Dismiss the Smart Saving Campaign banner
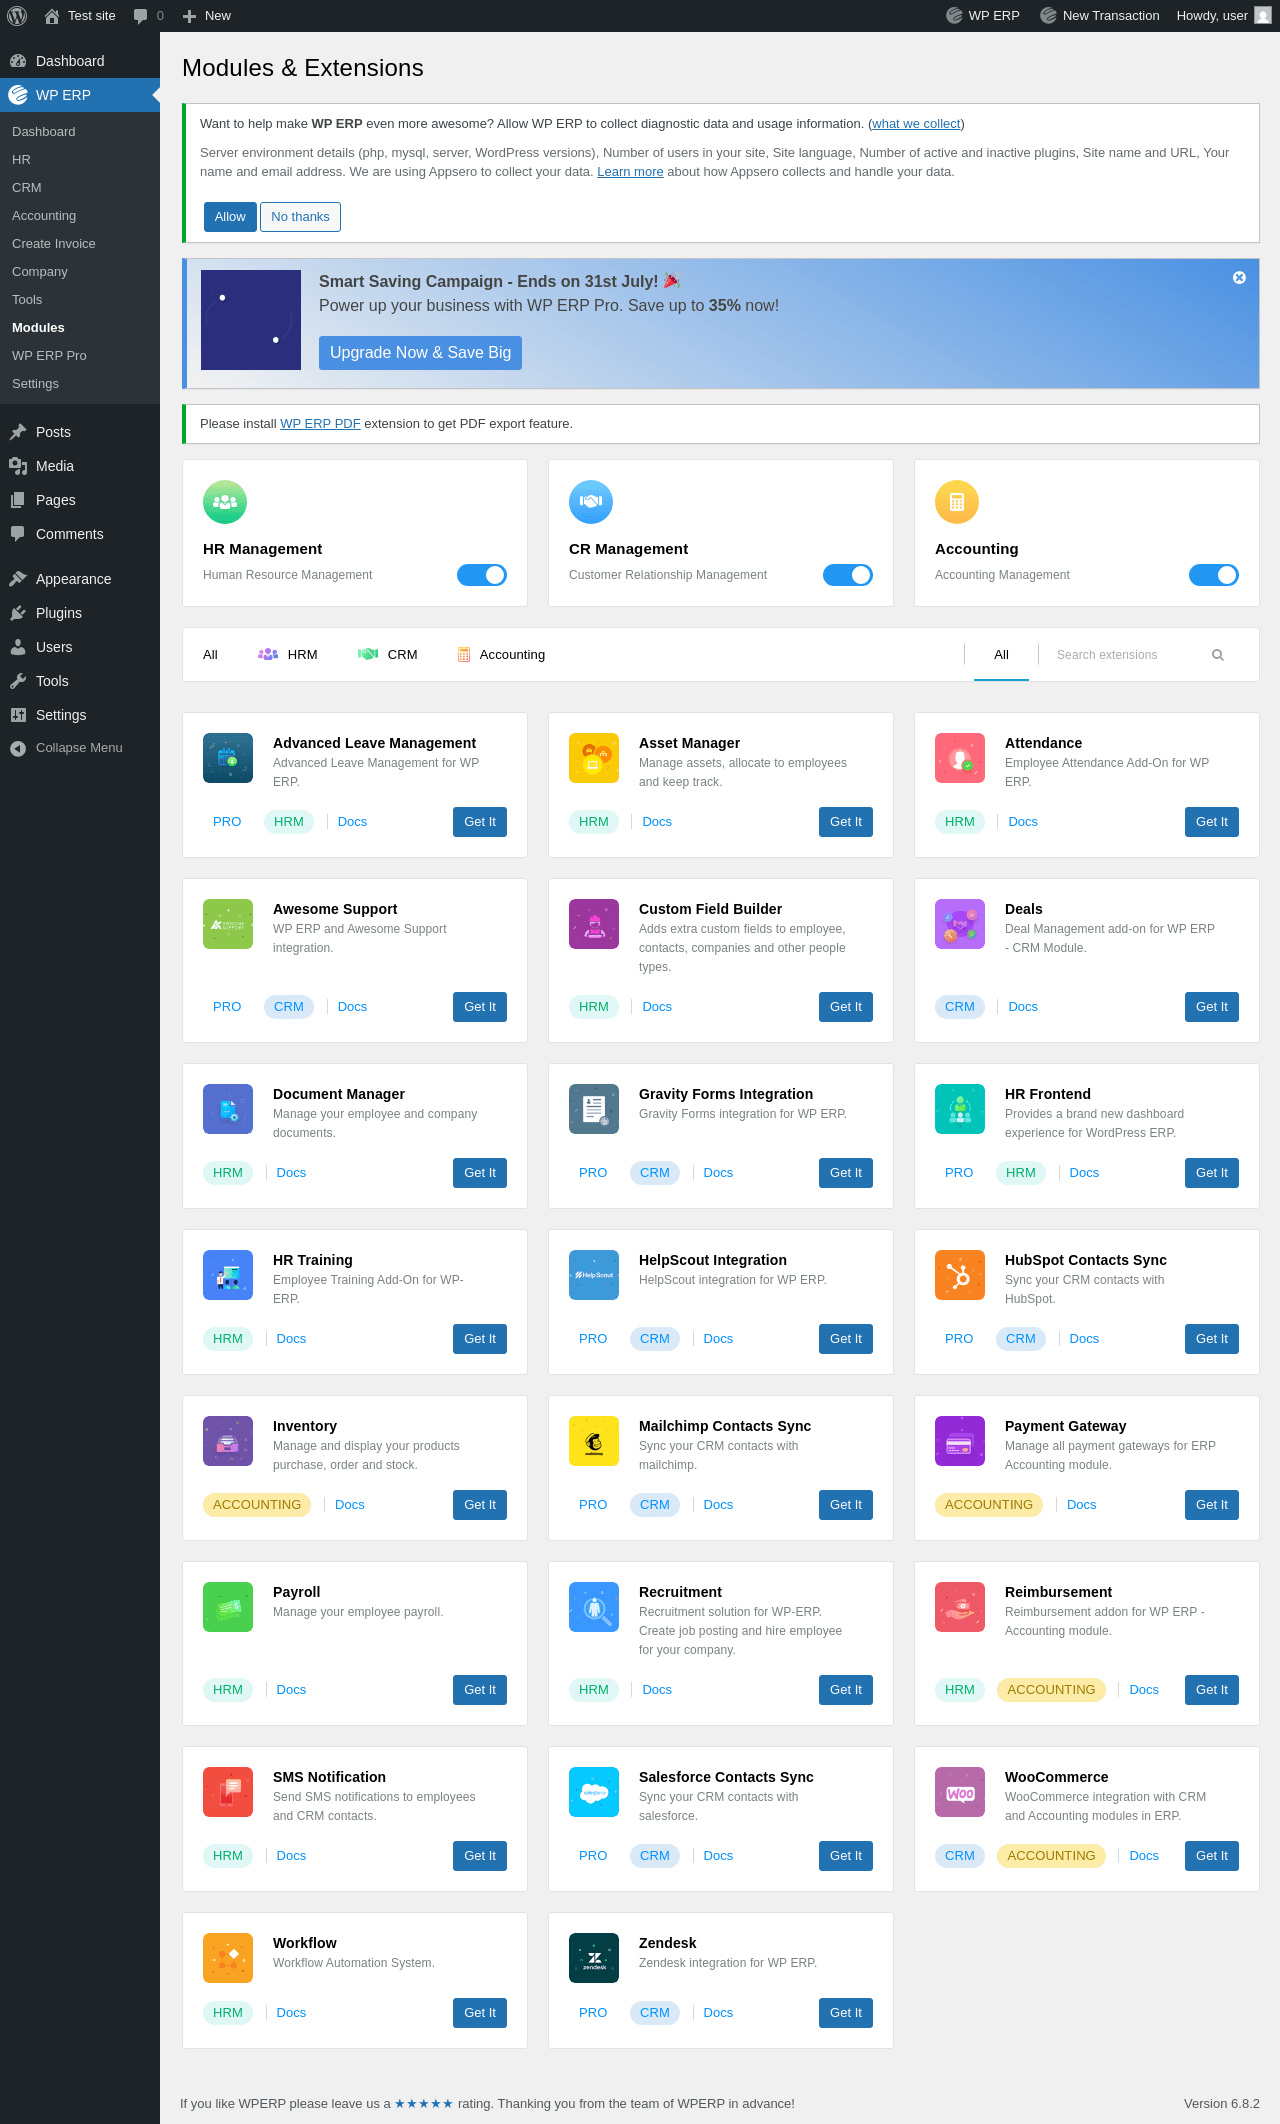This screenshot has width=1280, height=2124. point(1239,278)
